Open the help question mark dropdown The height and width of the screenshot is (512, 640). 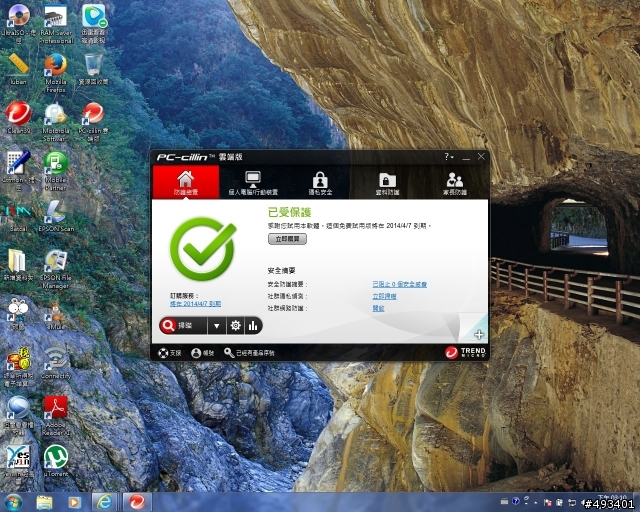[449, 156]
